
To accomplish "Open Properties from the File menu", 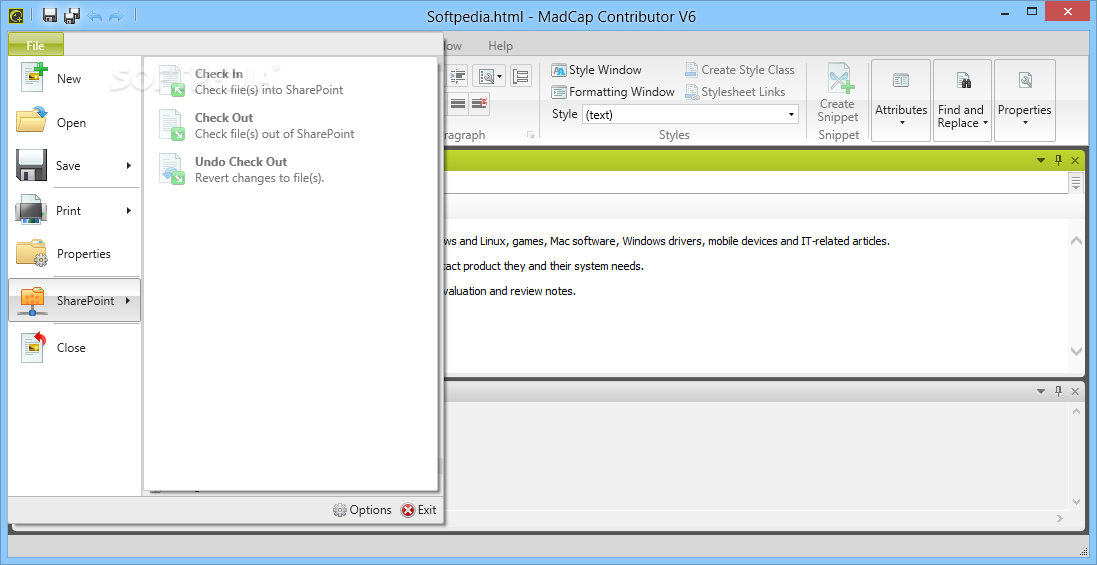I will tap(75, 254).
